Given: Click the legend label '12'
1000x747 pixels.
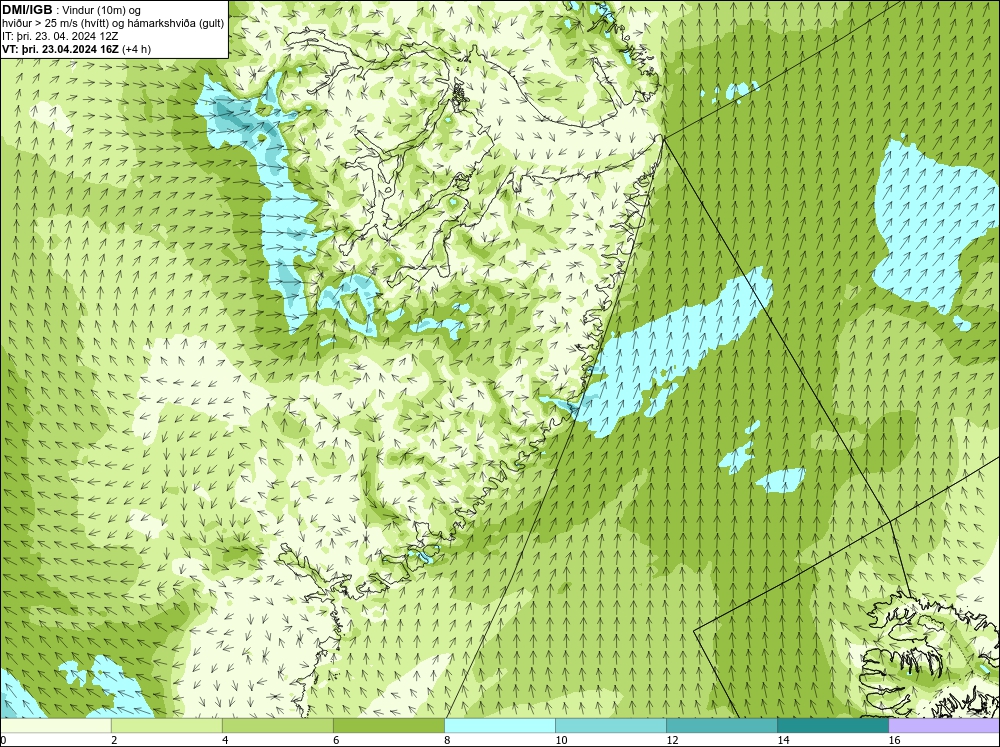Looking at the screenshot, I should (672, 740).
